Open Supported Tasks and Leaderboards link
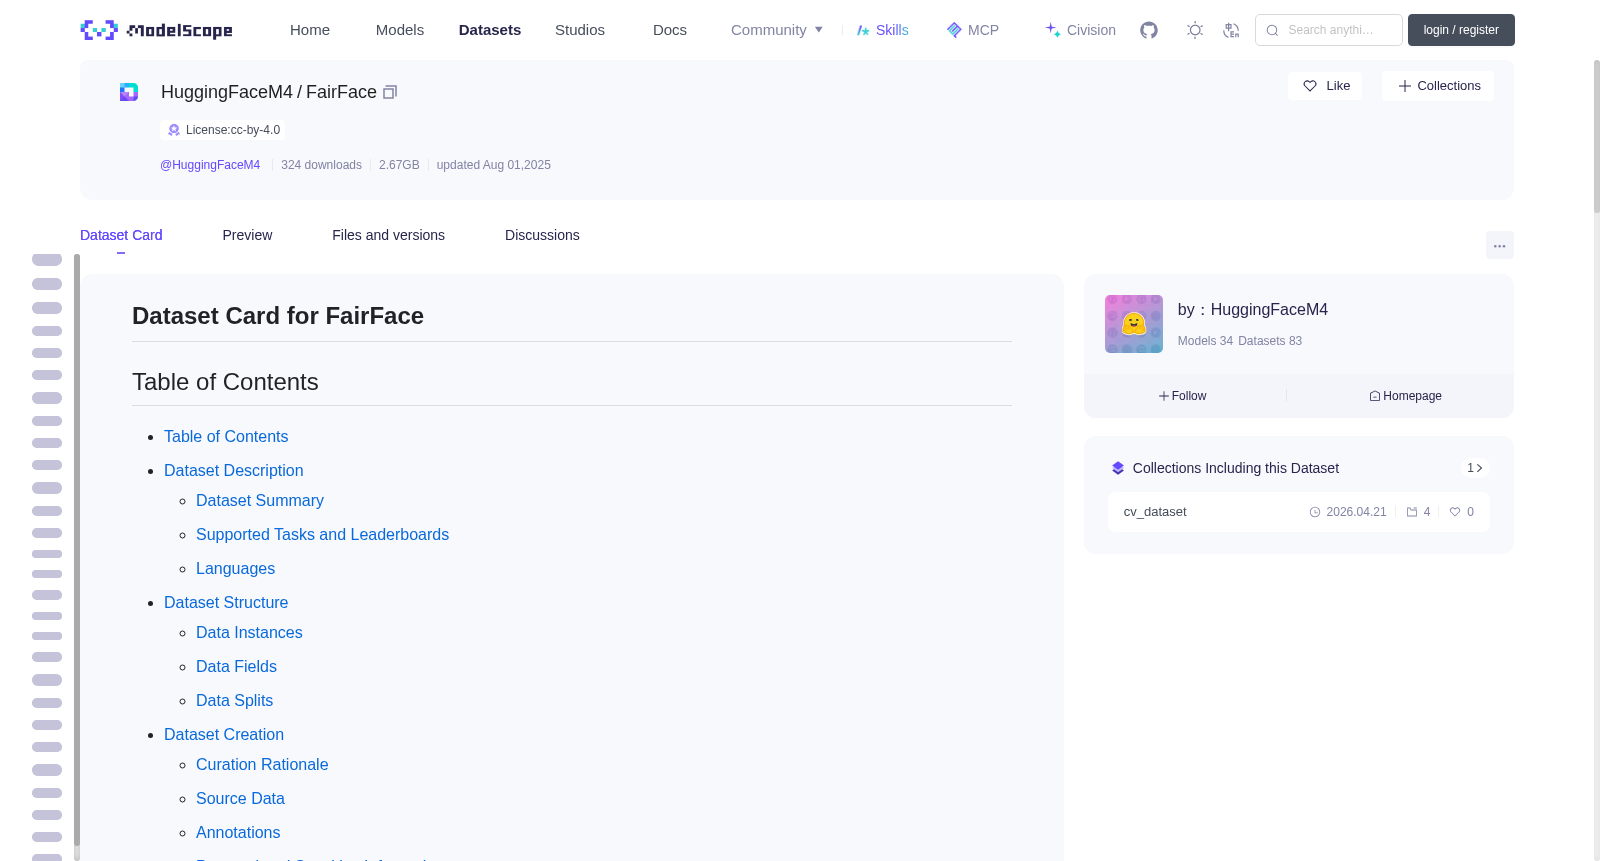The width and height of the screenshot is (1600, 861). point(322,535)
